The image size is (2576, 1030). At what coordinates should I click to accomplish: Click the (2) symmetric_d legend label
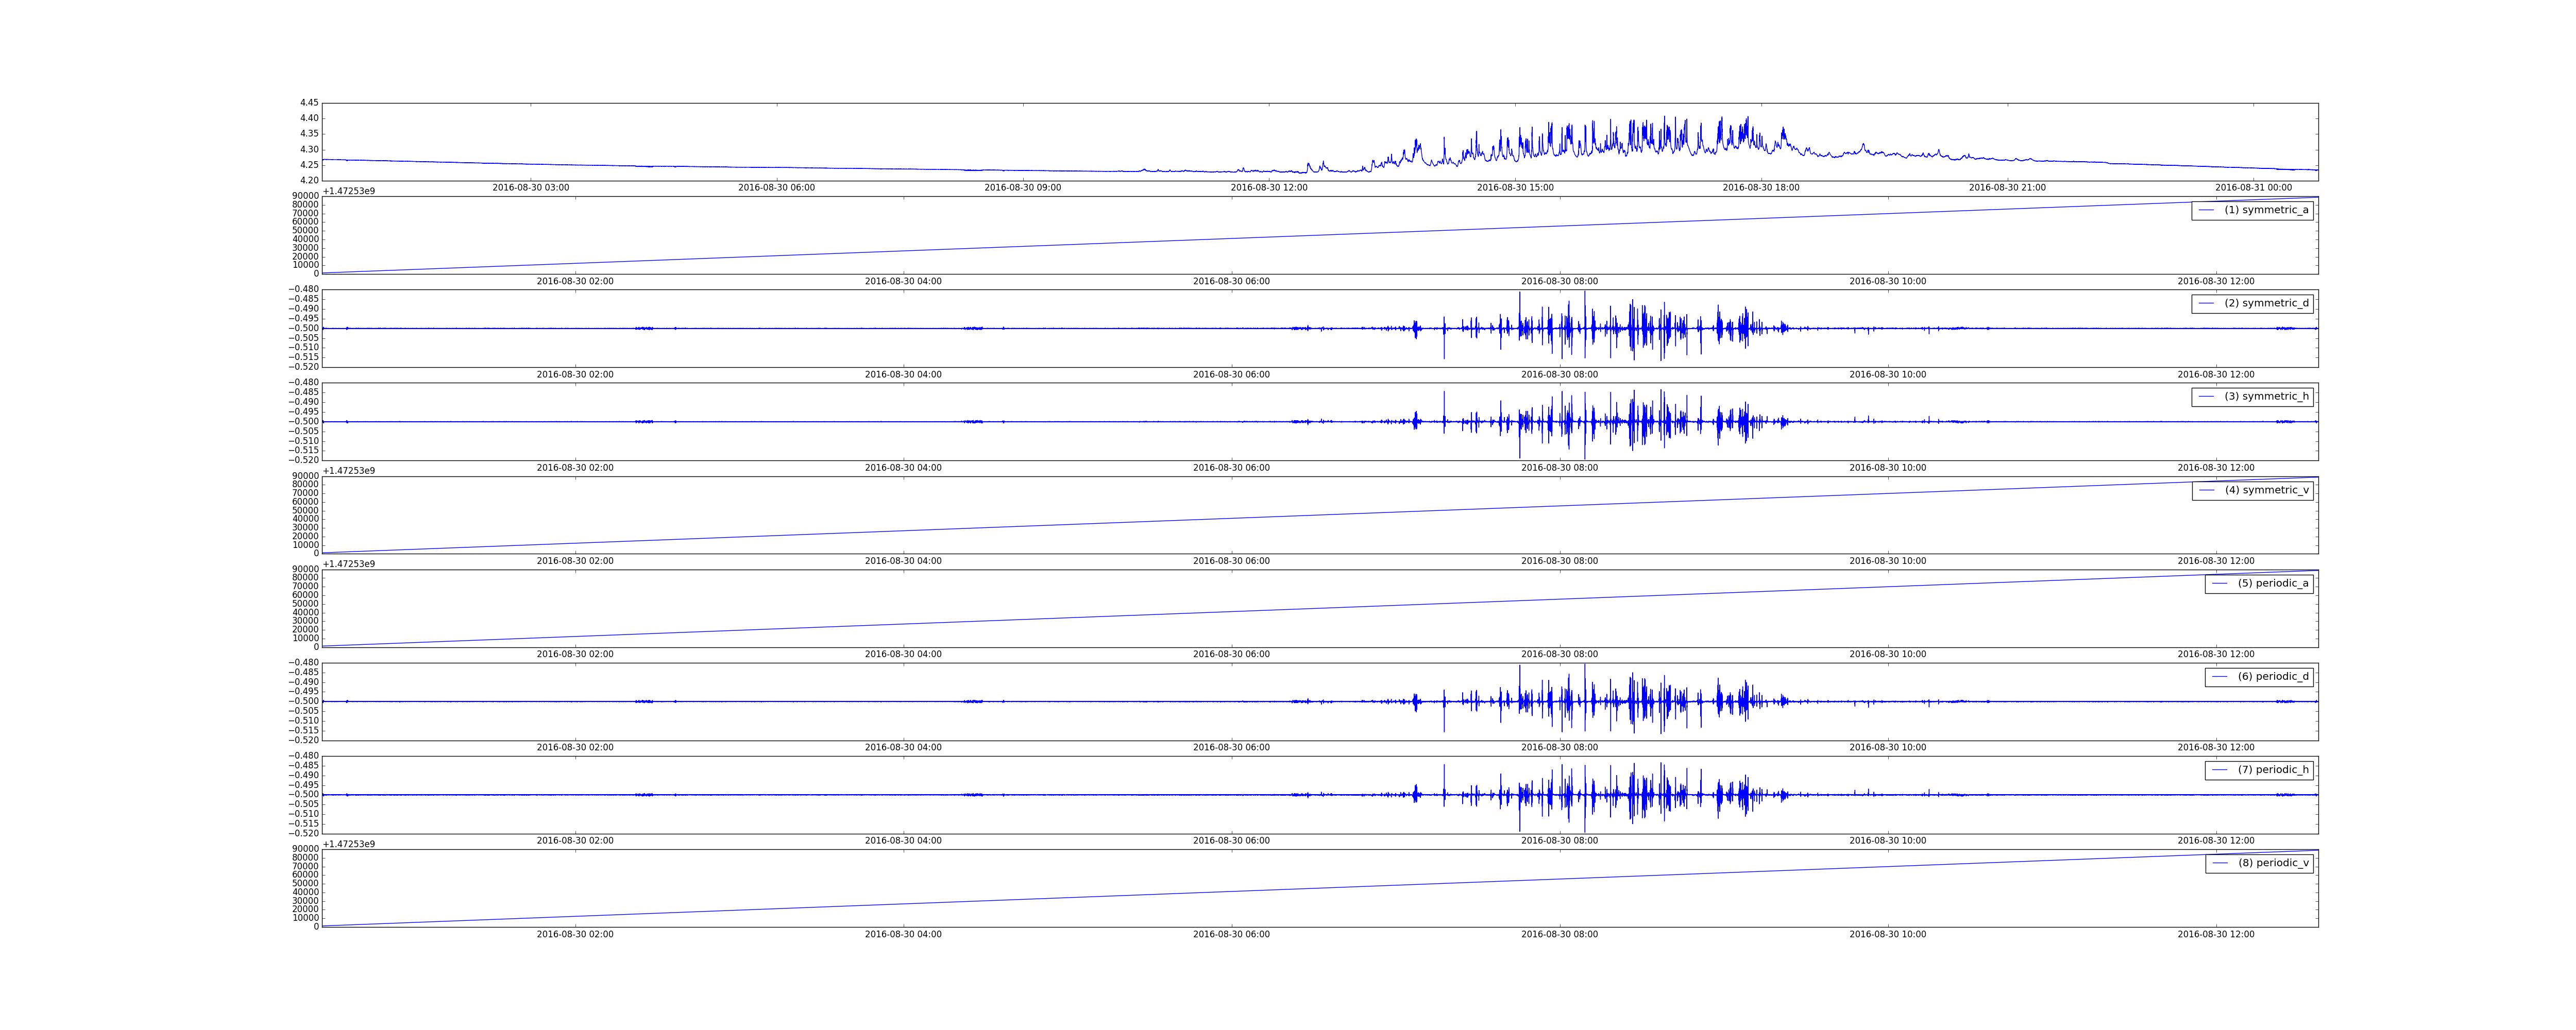(2266, 303)
